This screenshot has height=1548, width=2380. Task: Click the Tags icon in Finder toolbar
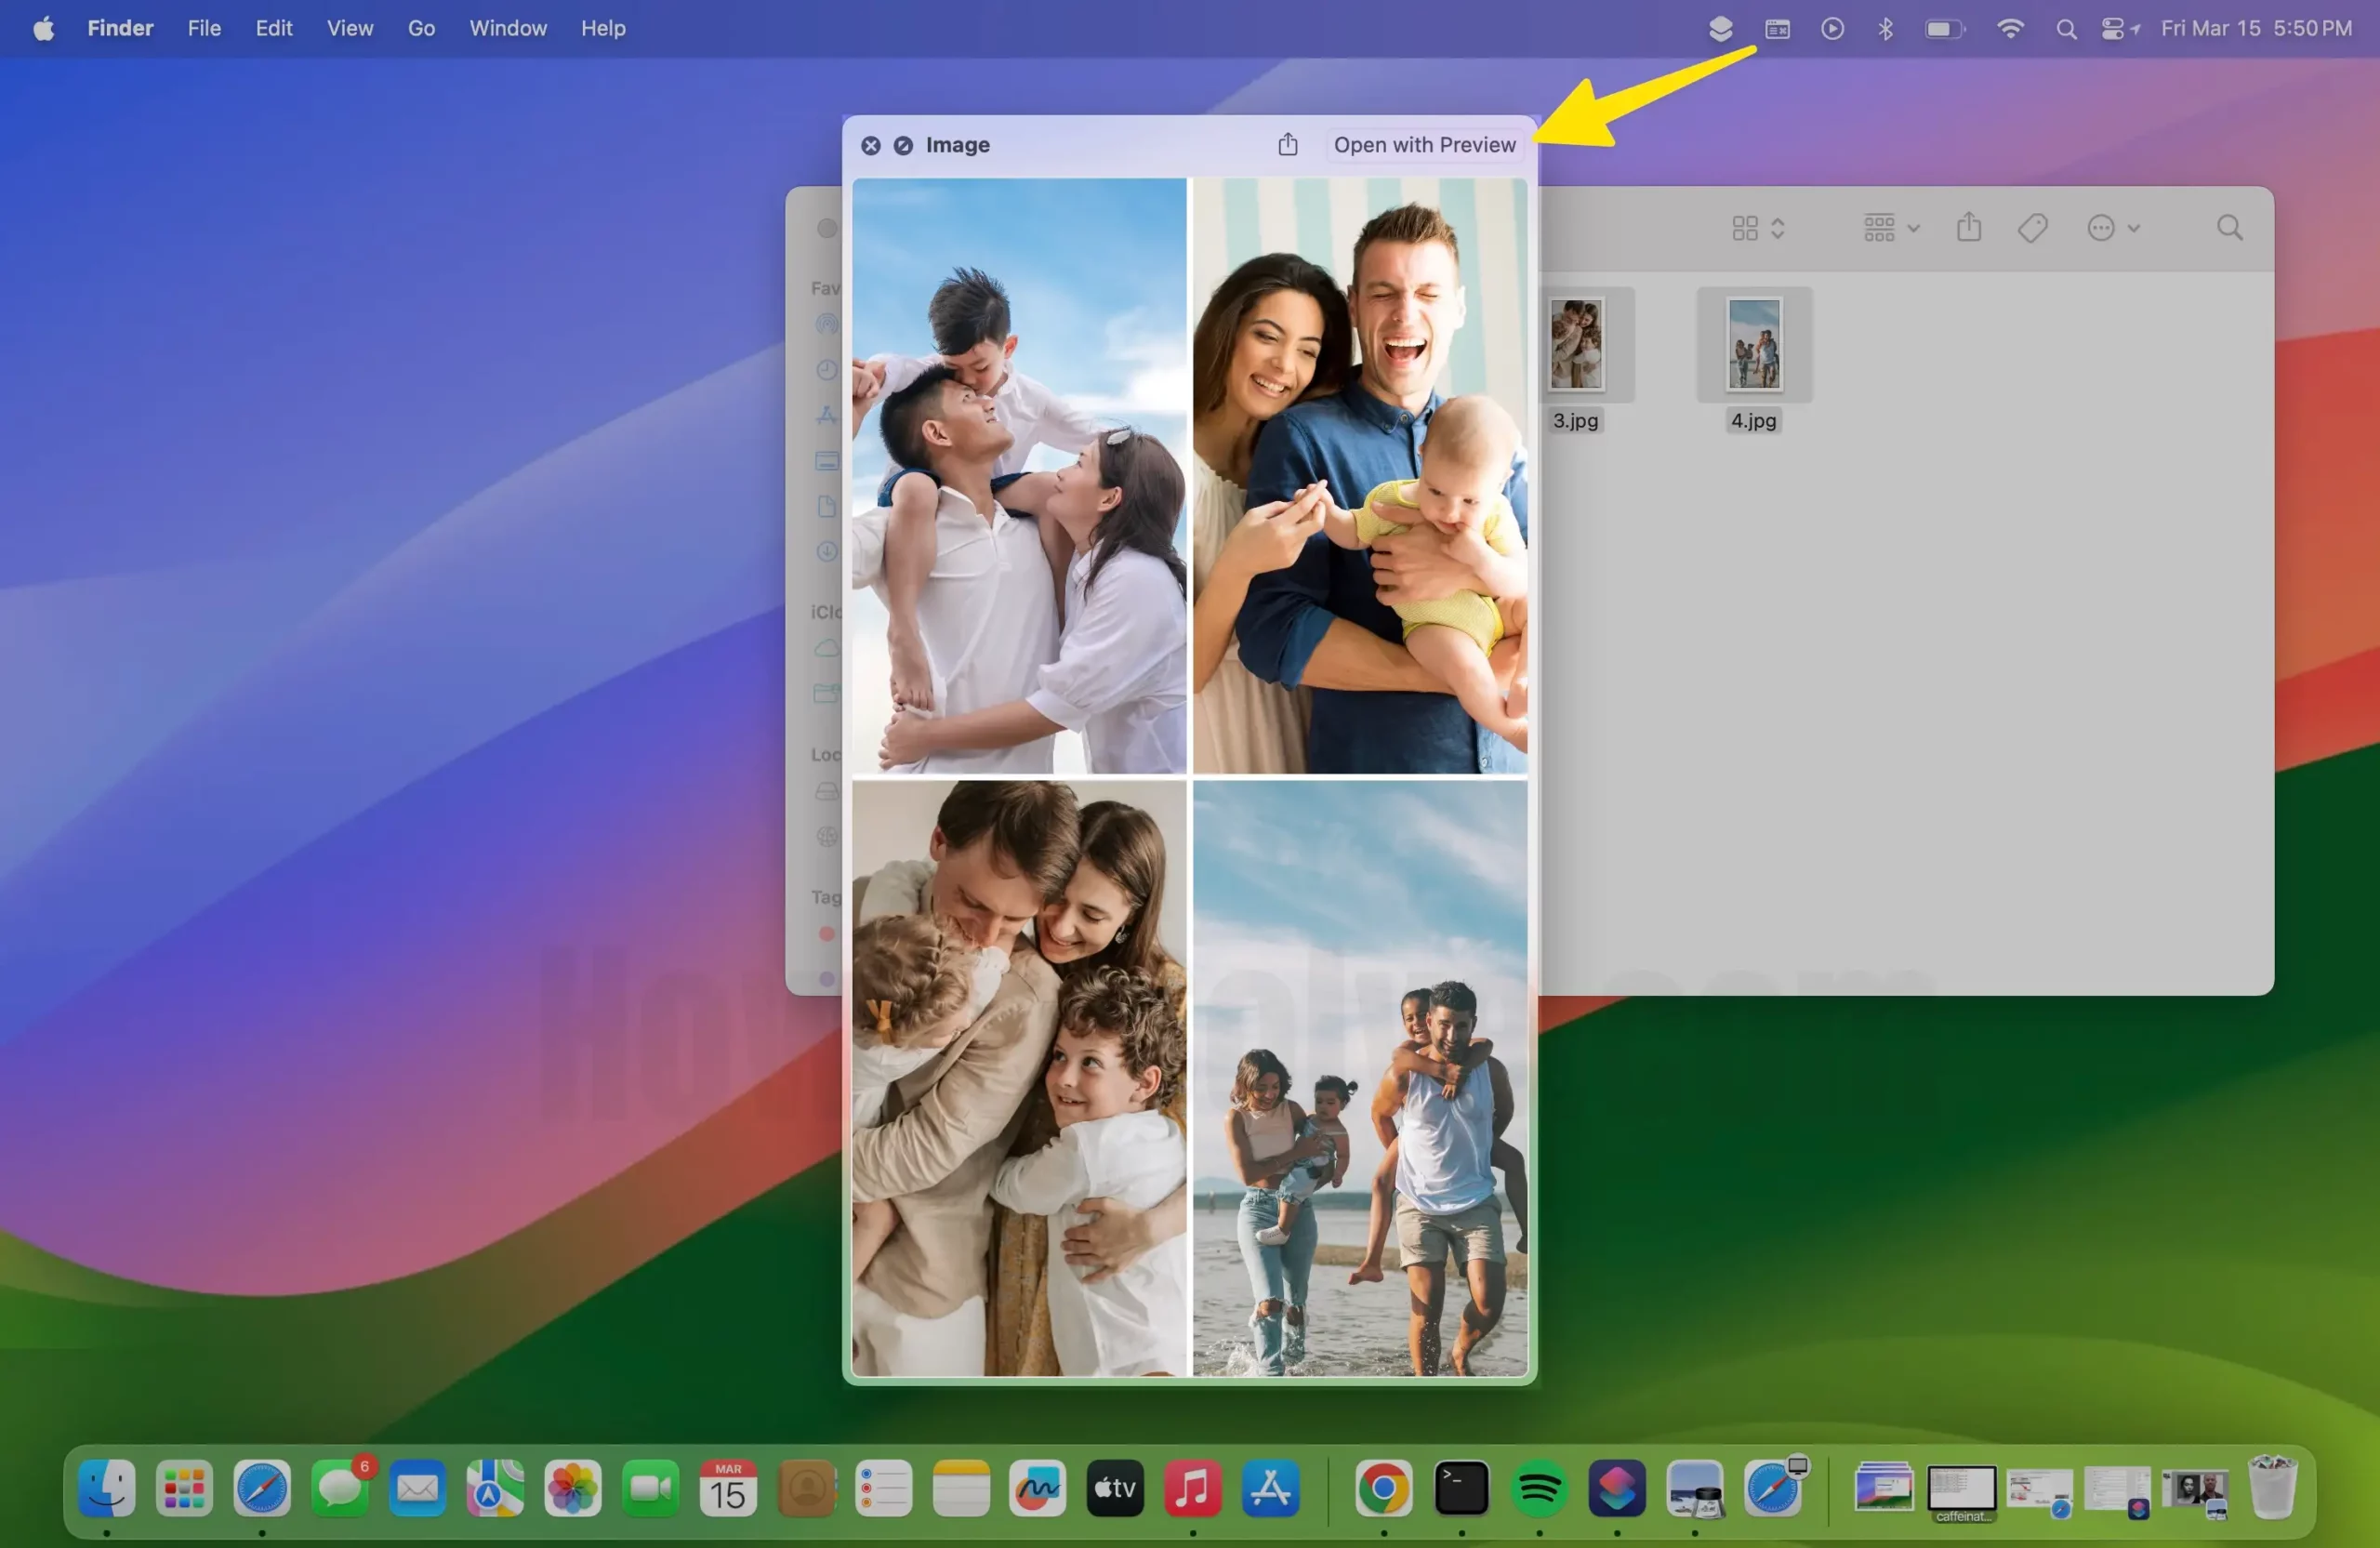(2032, 228)
